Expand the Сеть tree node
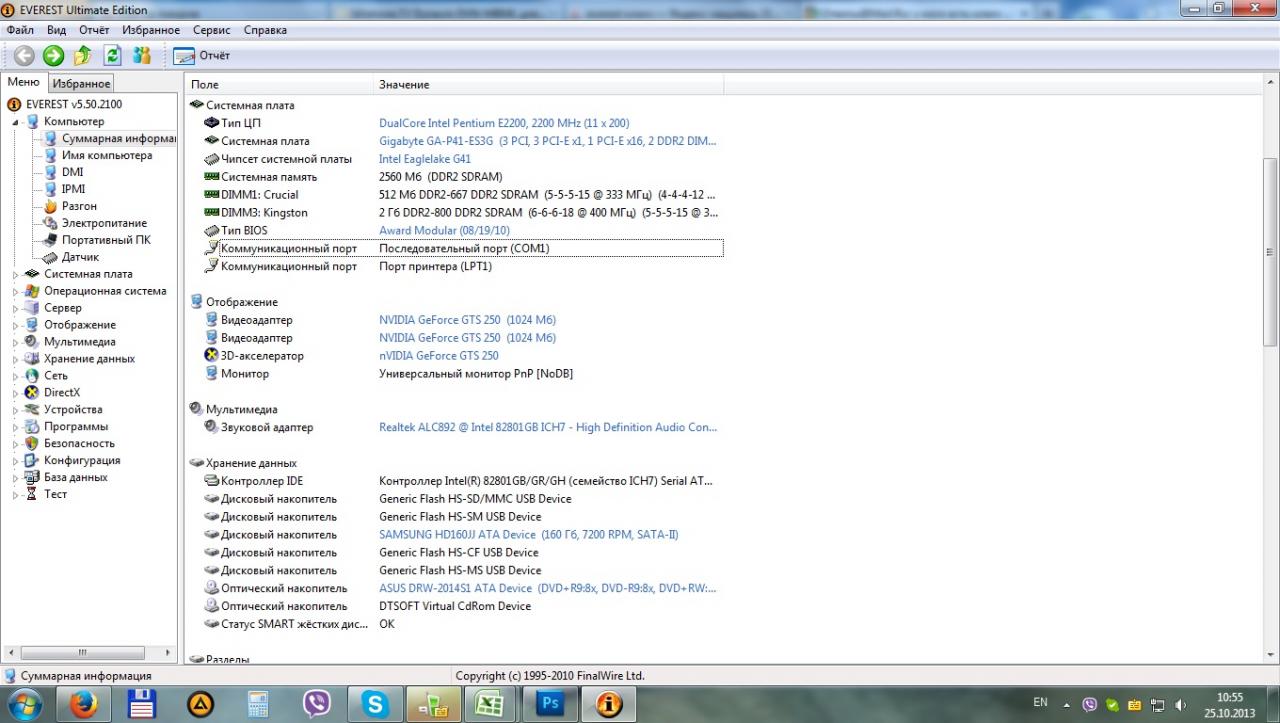The image size is (1280, 723). coord(16,376)
